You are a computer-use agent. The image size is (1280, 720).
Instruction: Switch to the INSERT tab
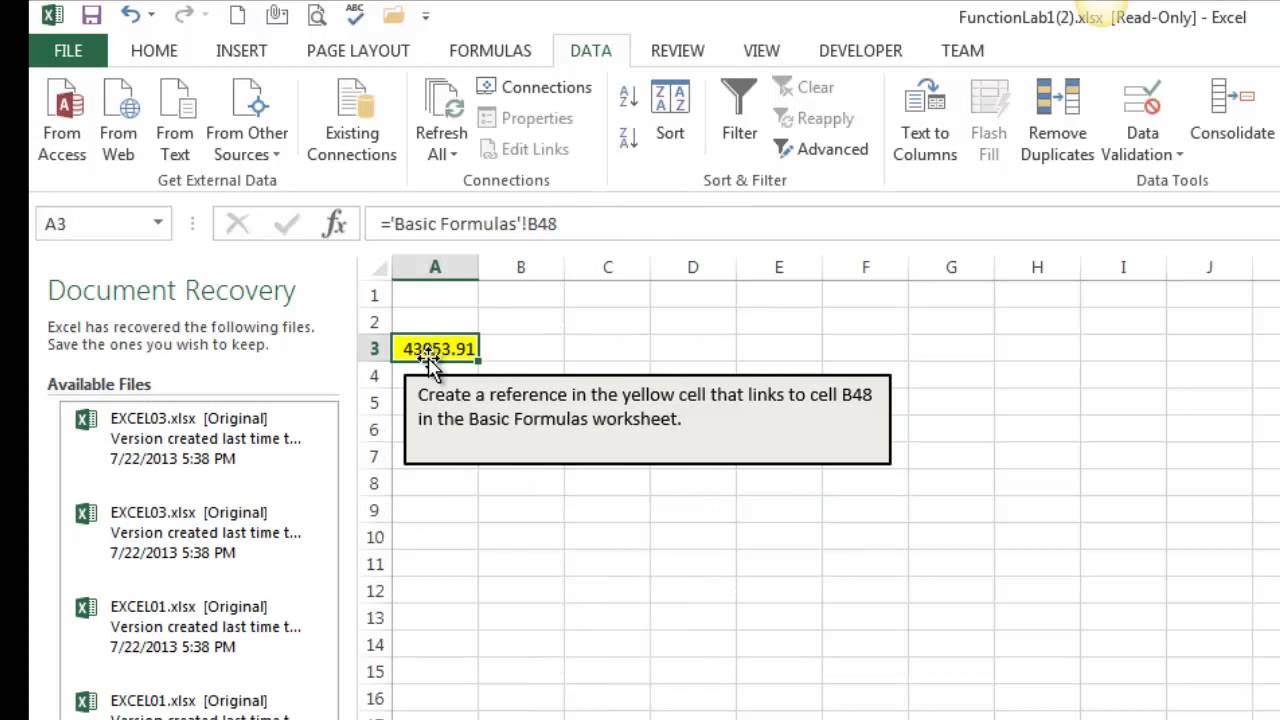(241, 50)
